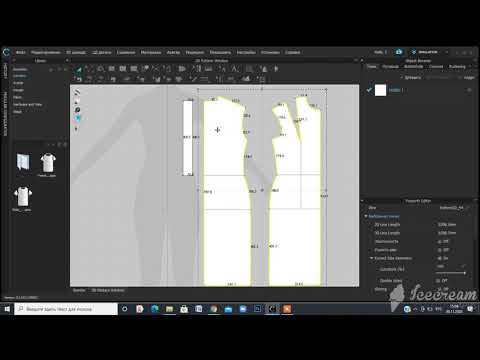Open the cloud upload icon near user name
This screenshot has height=360, width=480.
point(399,52)
